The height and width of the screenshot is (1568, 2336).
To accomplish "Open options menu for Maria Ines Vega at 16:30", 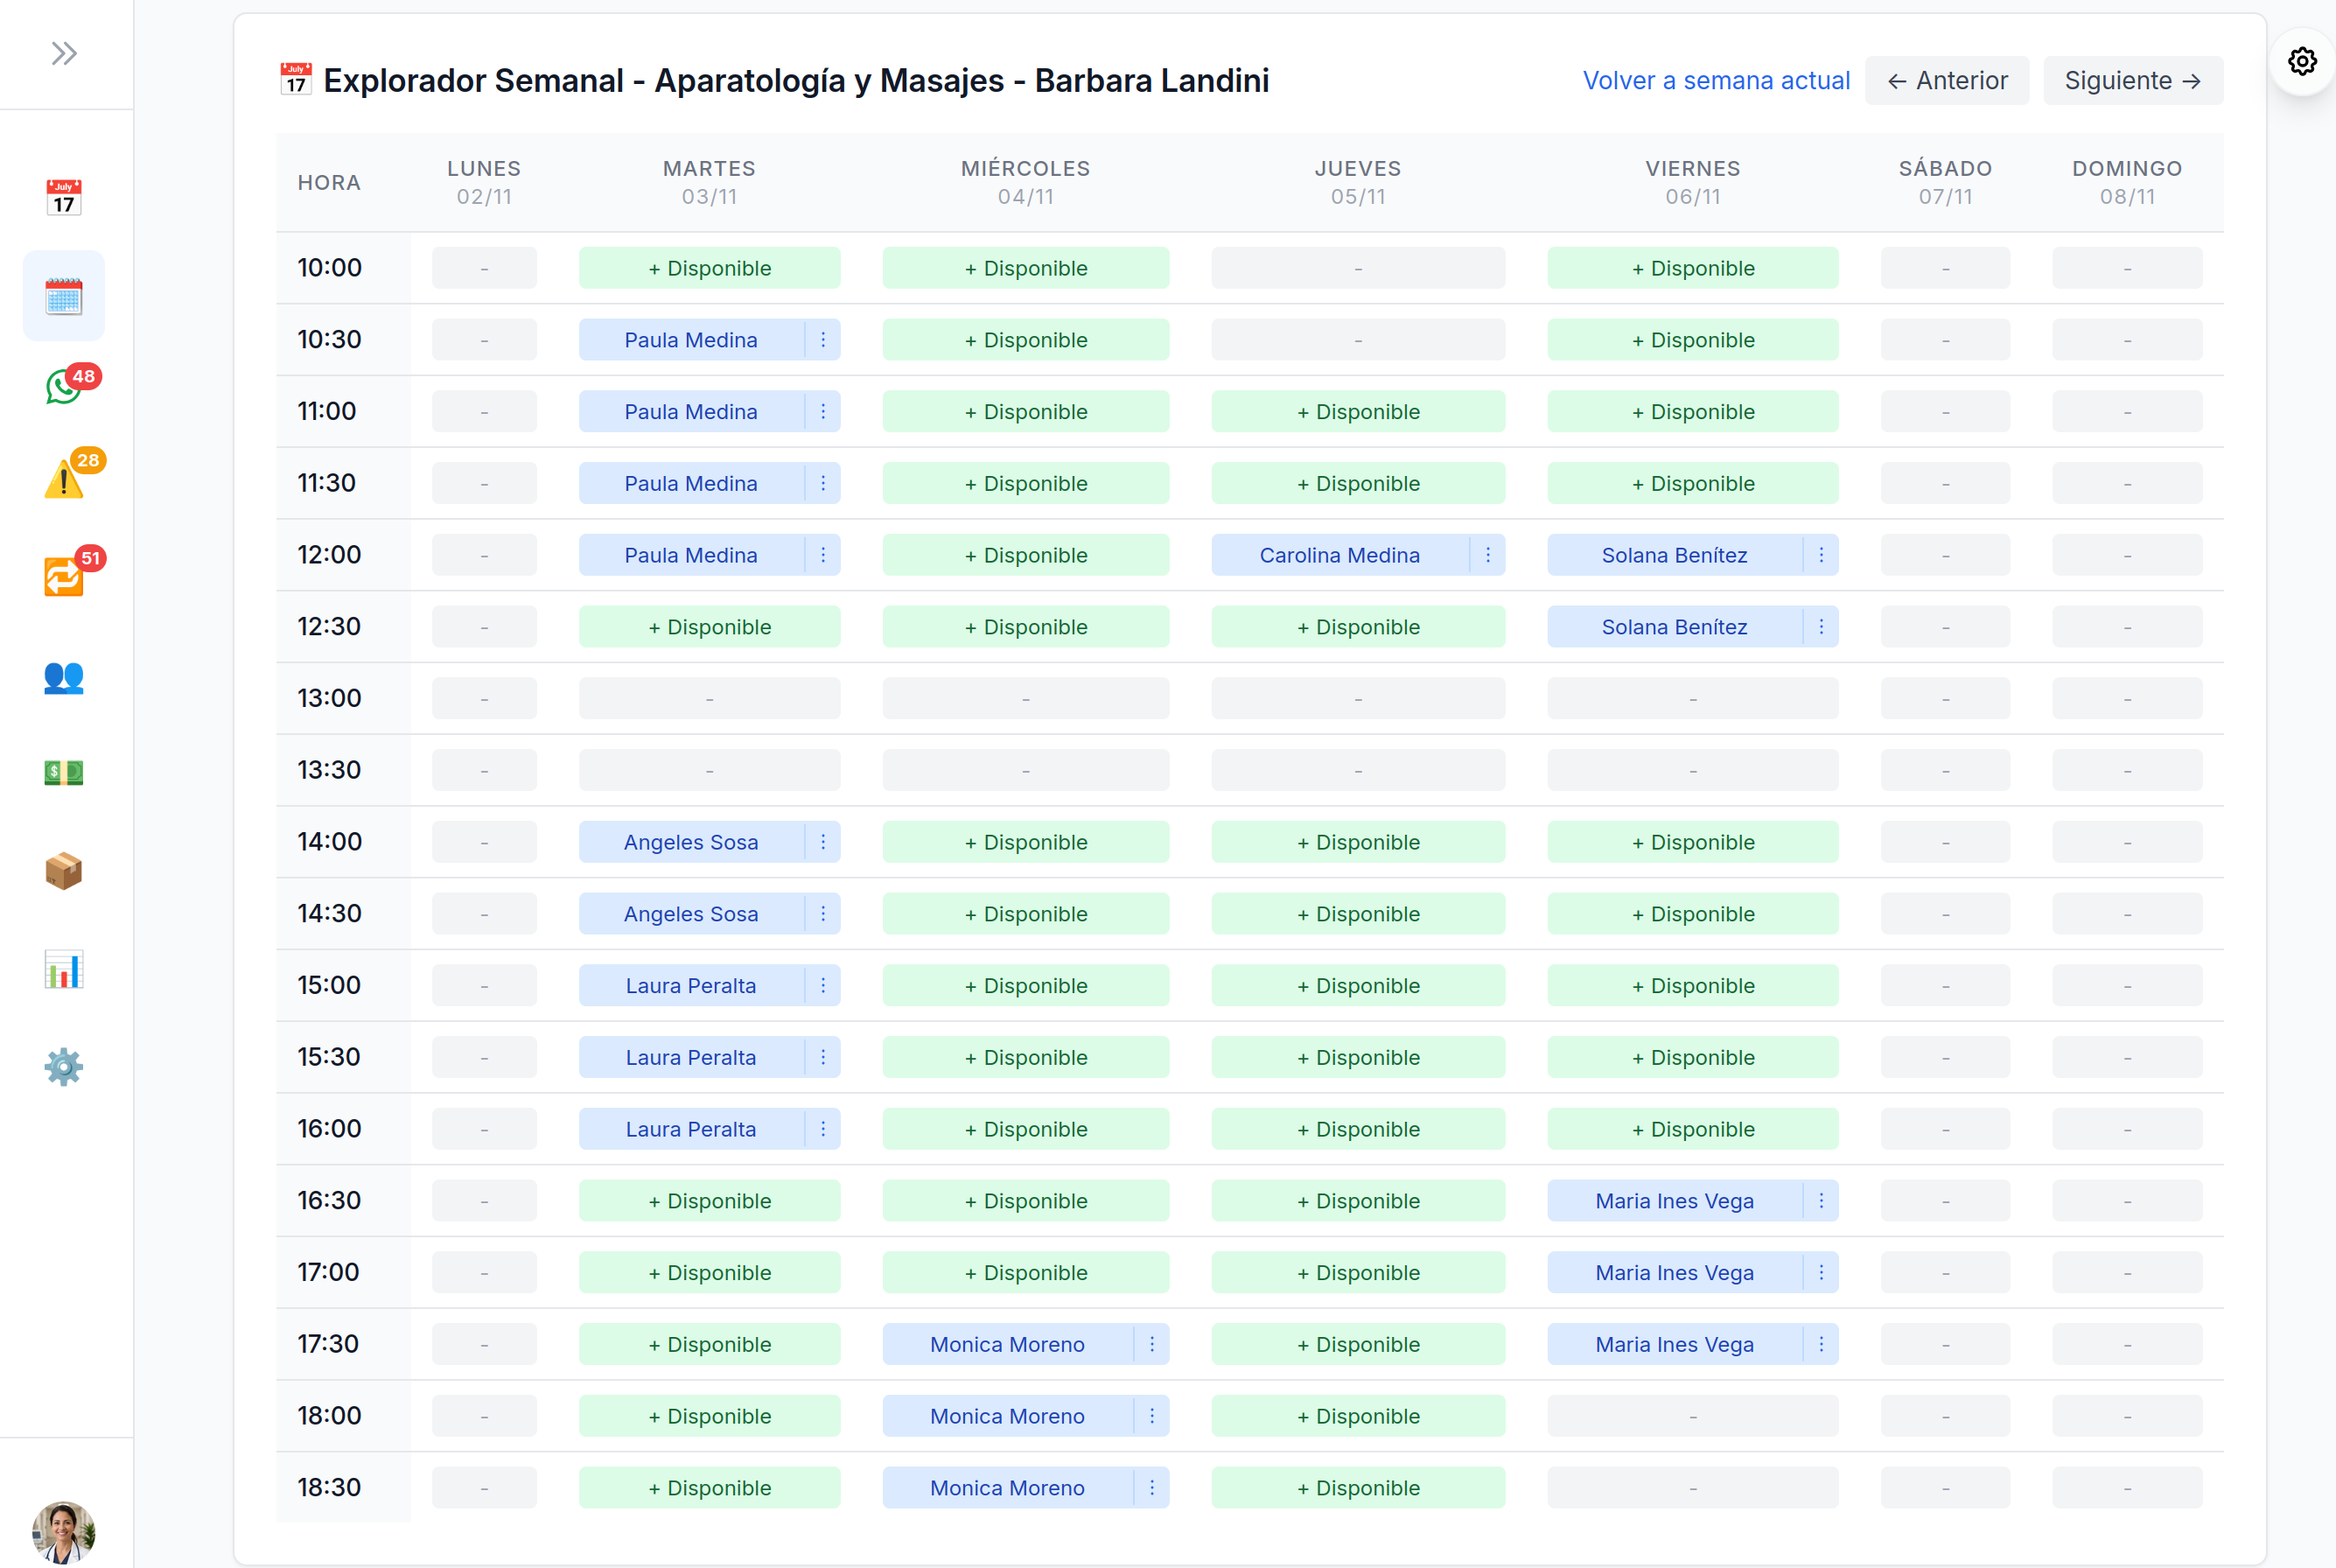I will [x=1821, y=1201].
